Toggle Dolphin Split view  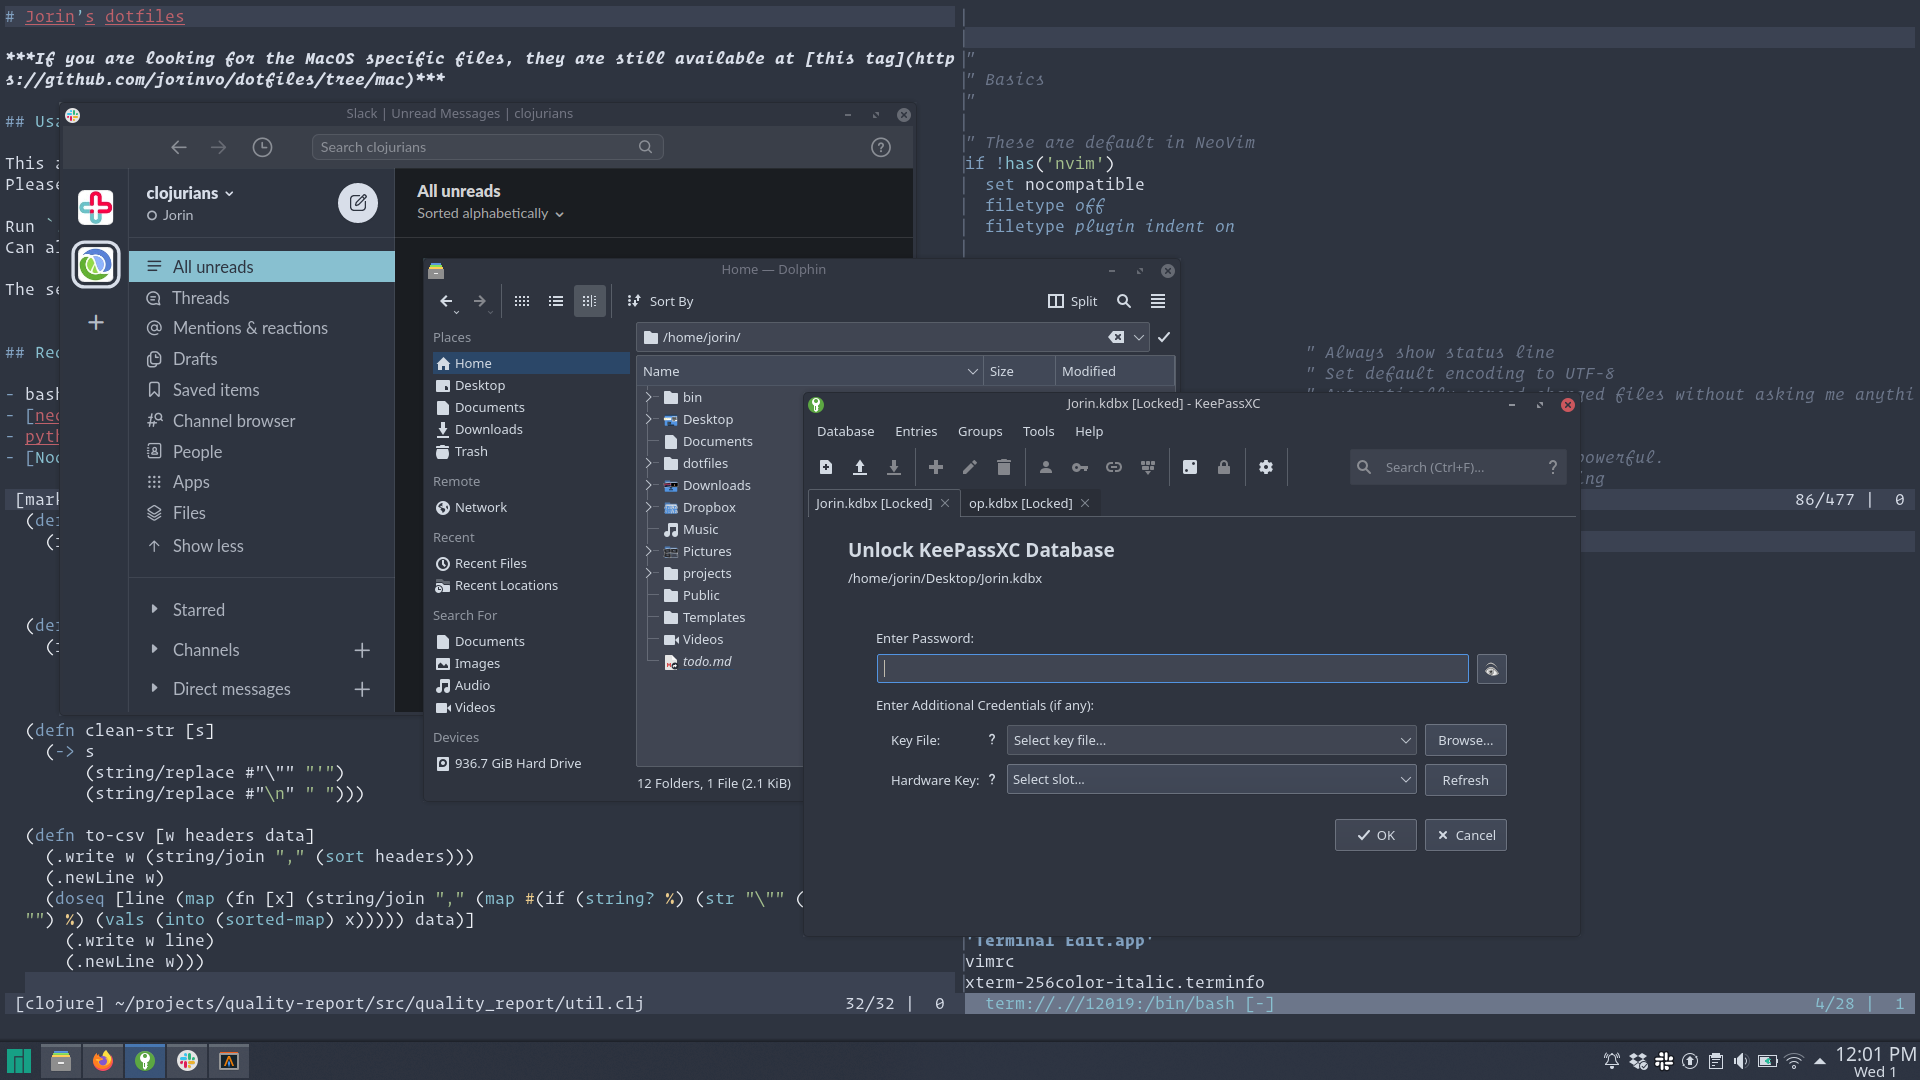click(x=1072, y=301)
